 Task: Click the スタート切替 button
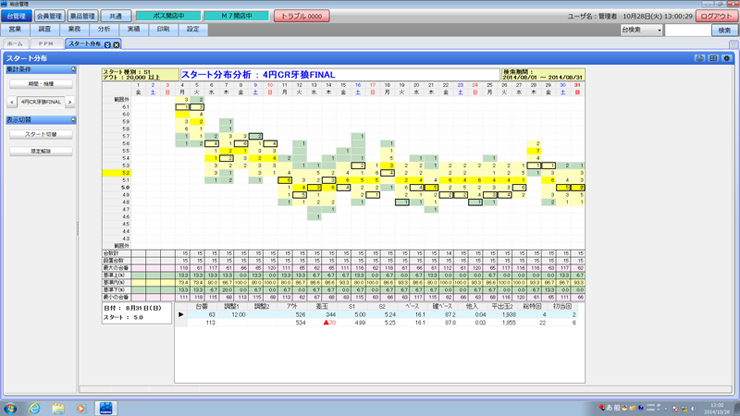point(41,135)
